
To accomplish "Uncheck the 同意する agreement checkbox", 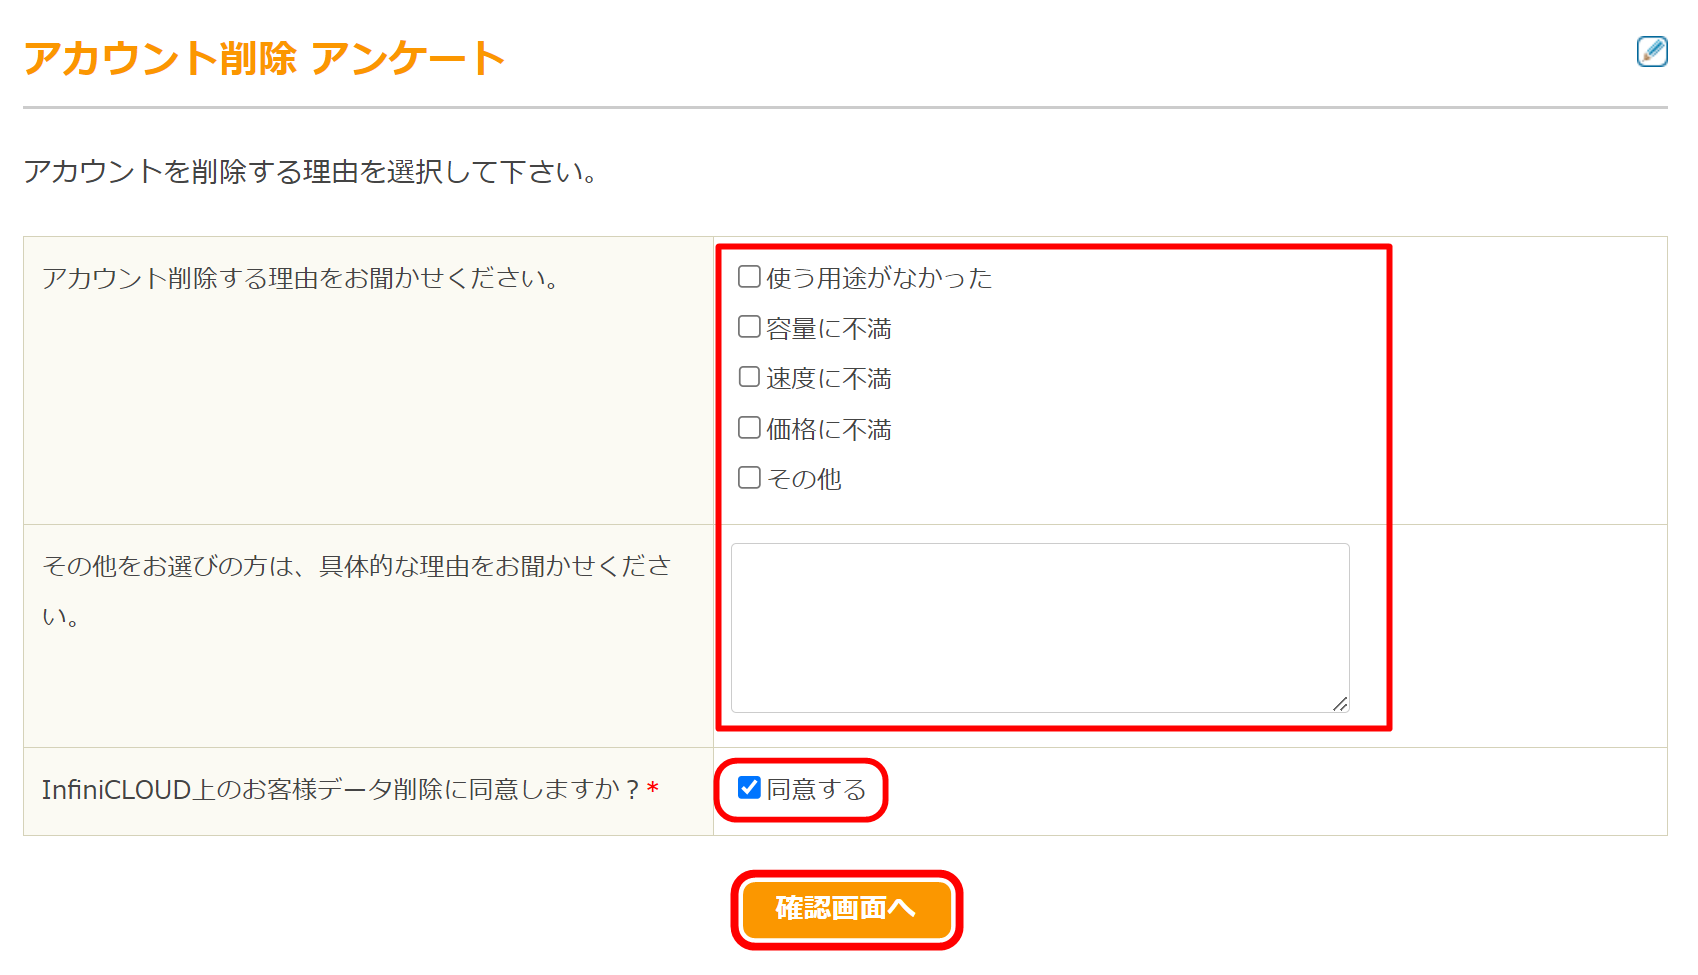I will click(747, 789).
